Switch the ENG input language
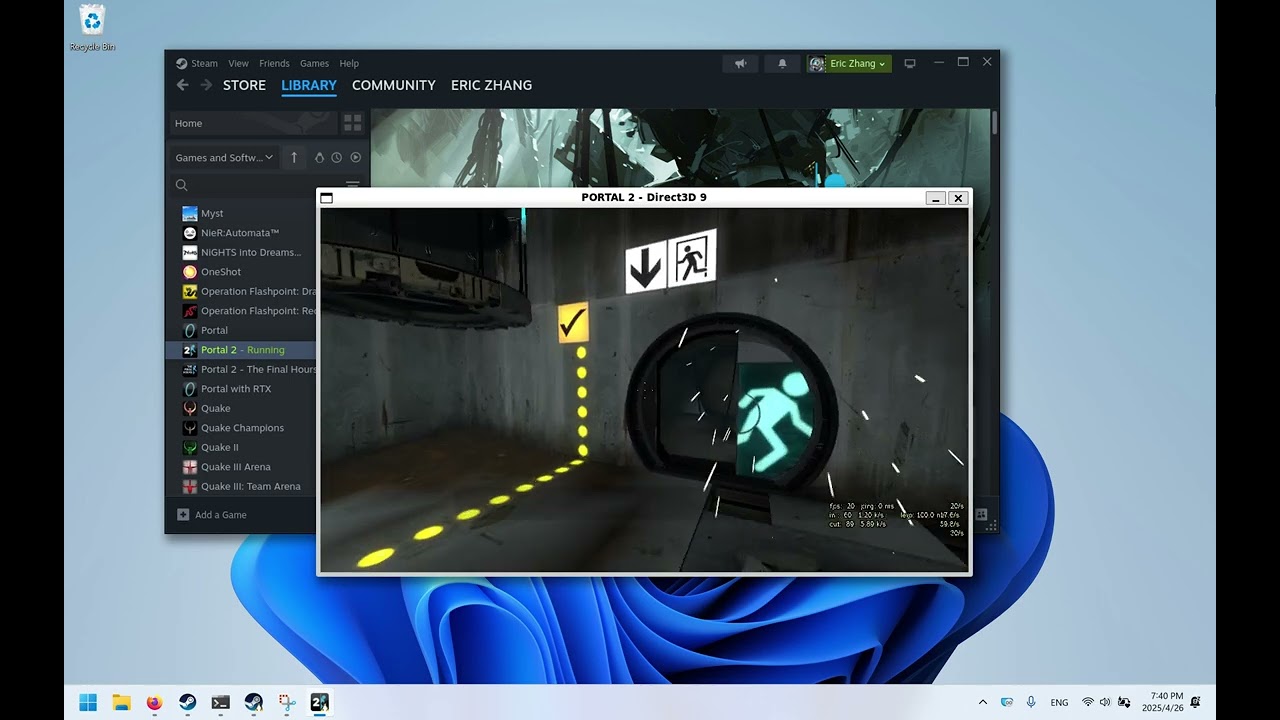 [x=1059, y=703]
